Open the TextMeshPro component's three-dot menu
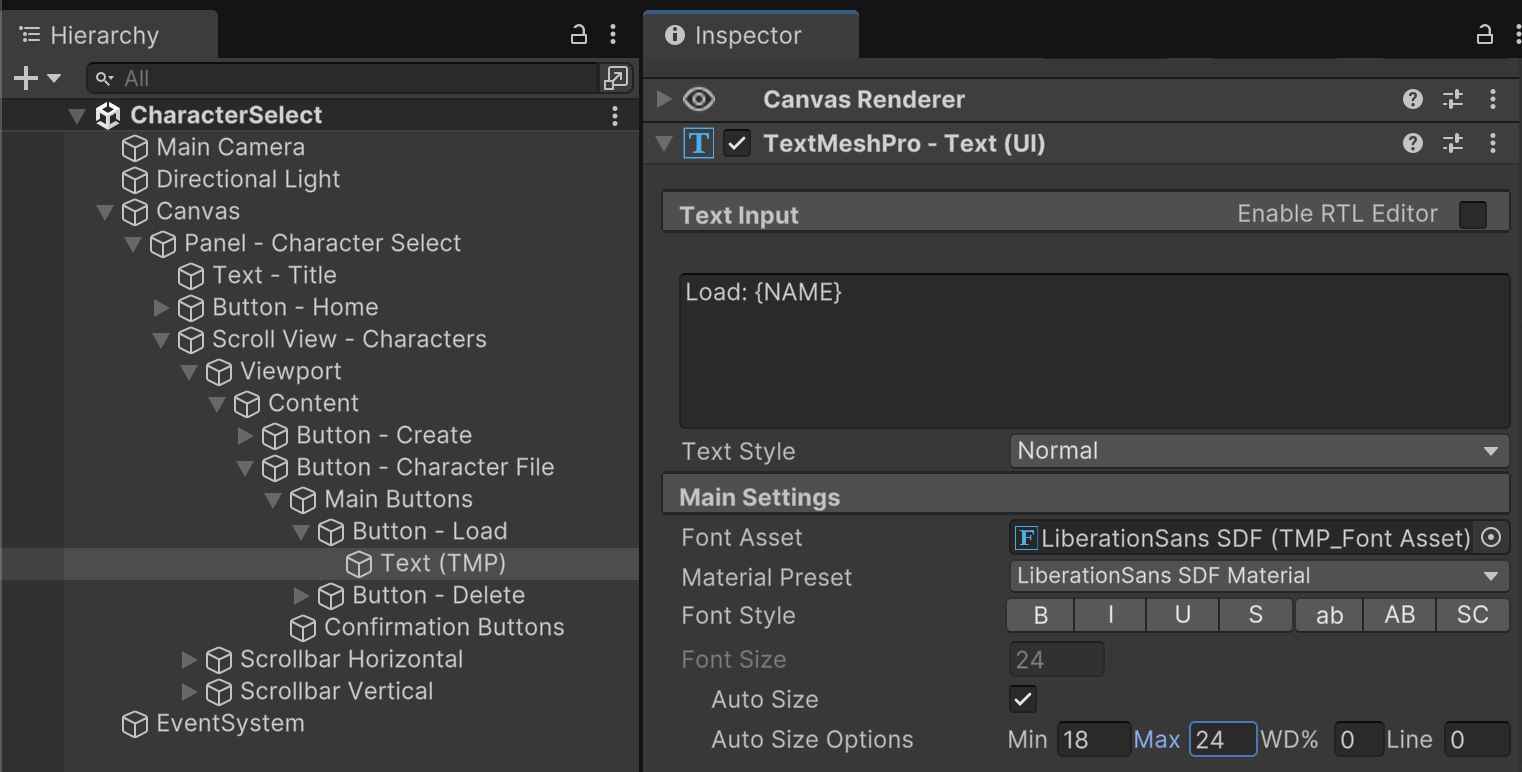 tap(1492, 144)
